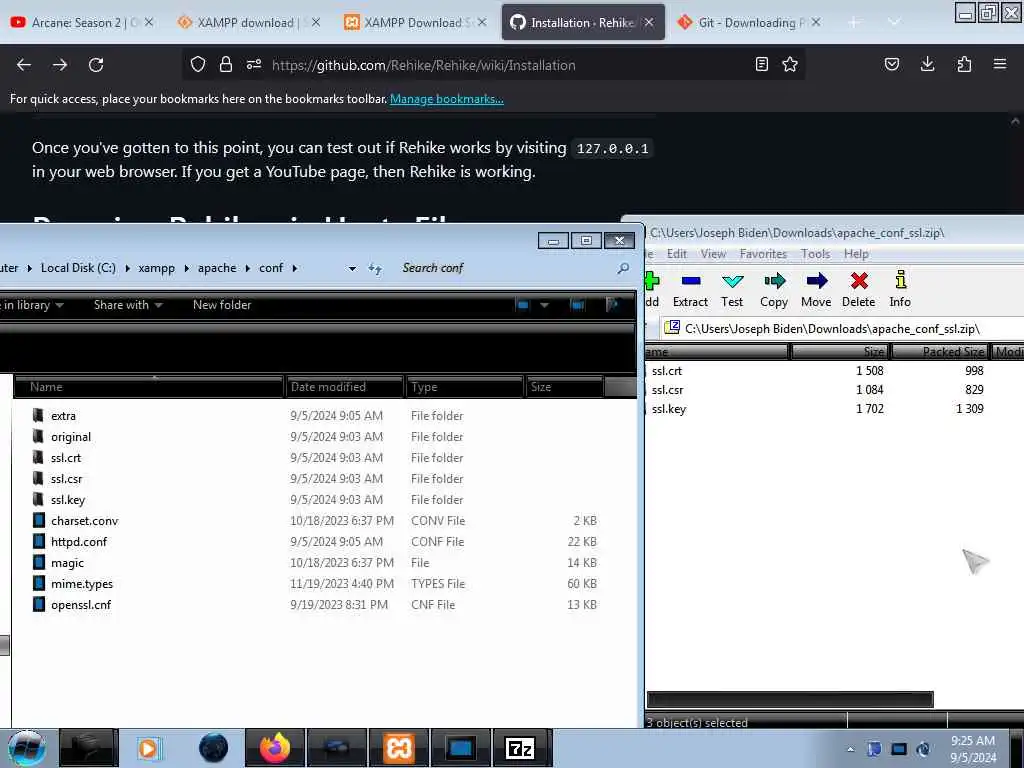
Task: Open media player taskbar icon
Action: pyautogui.click(x=150, y=748)
